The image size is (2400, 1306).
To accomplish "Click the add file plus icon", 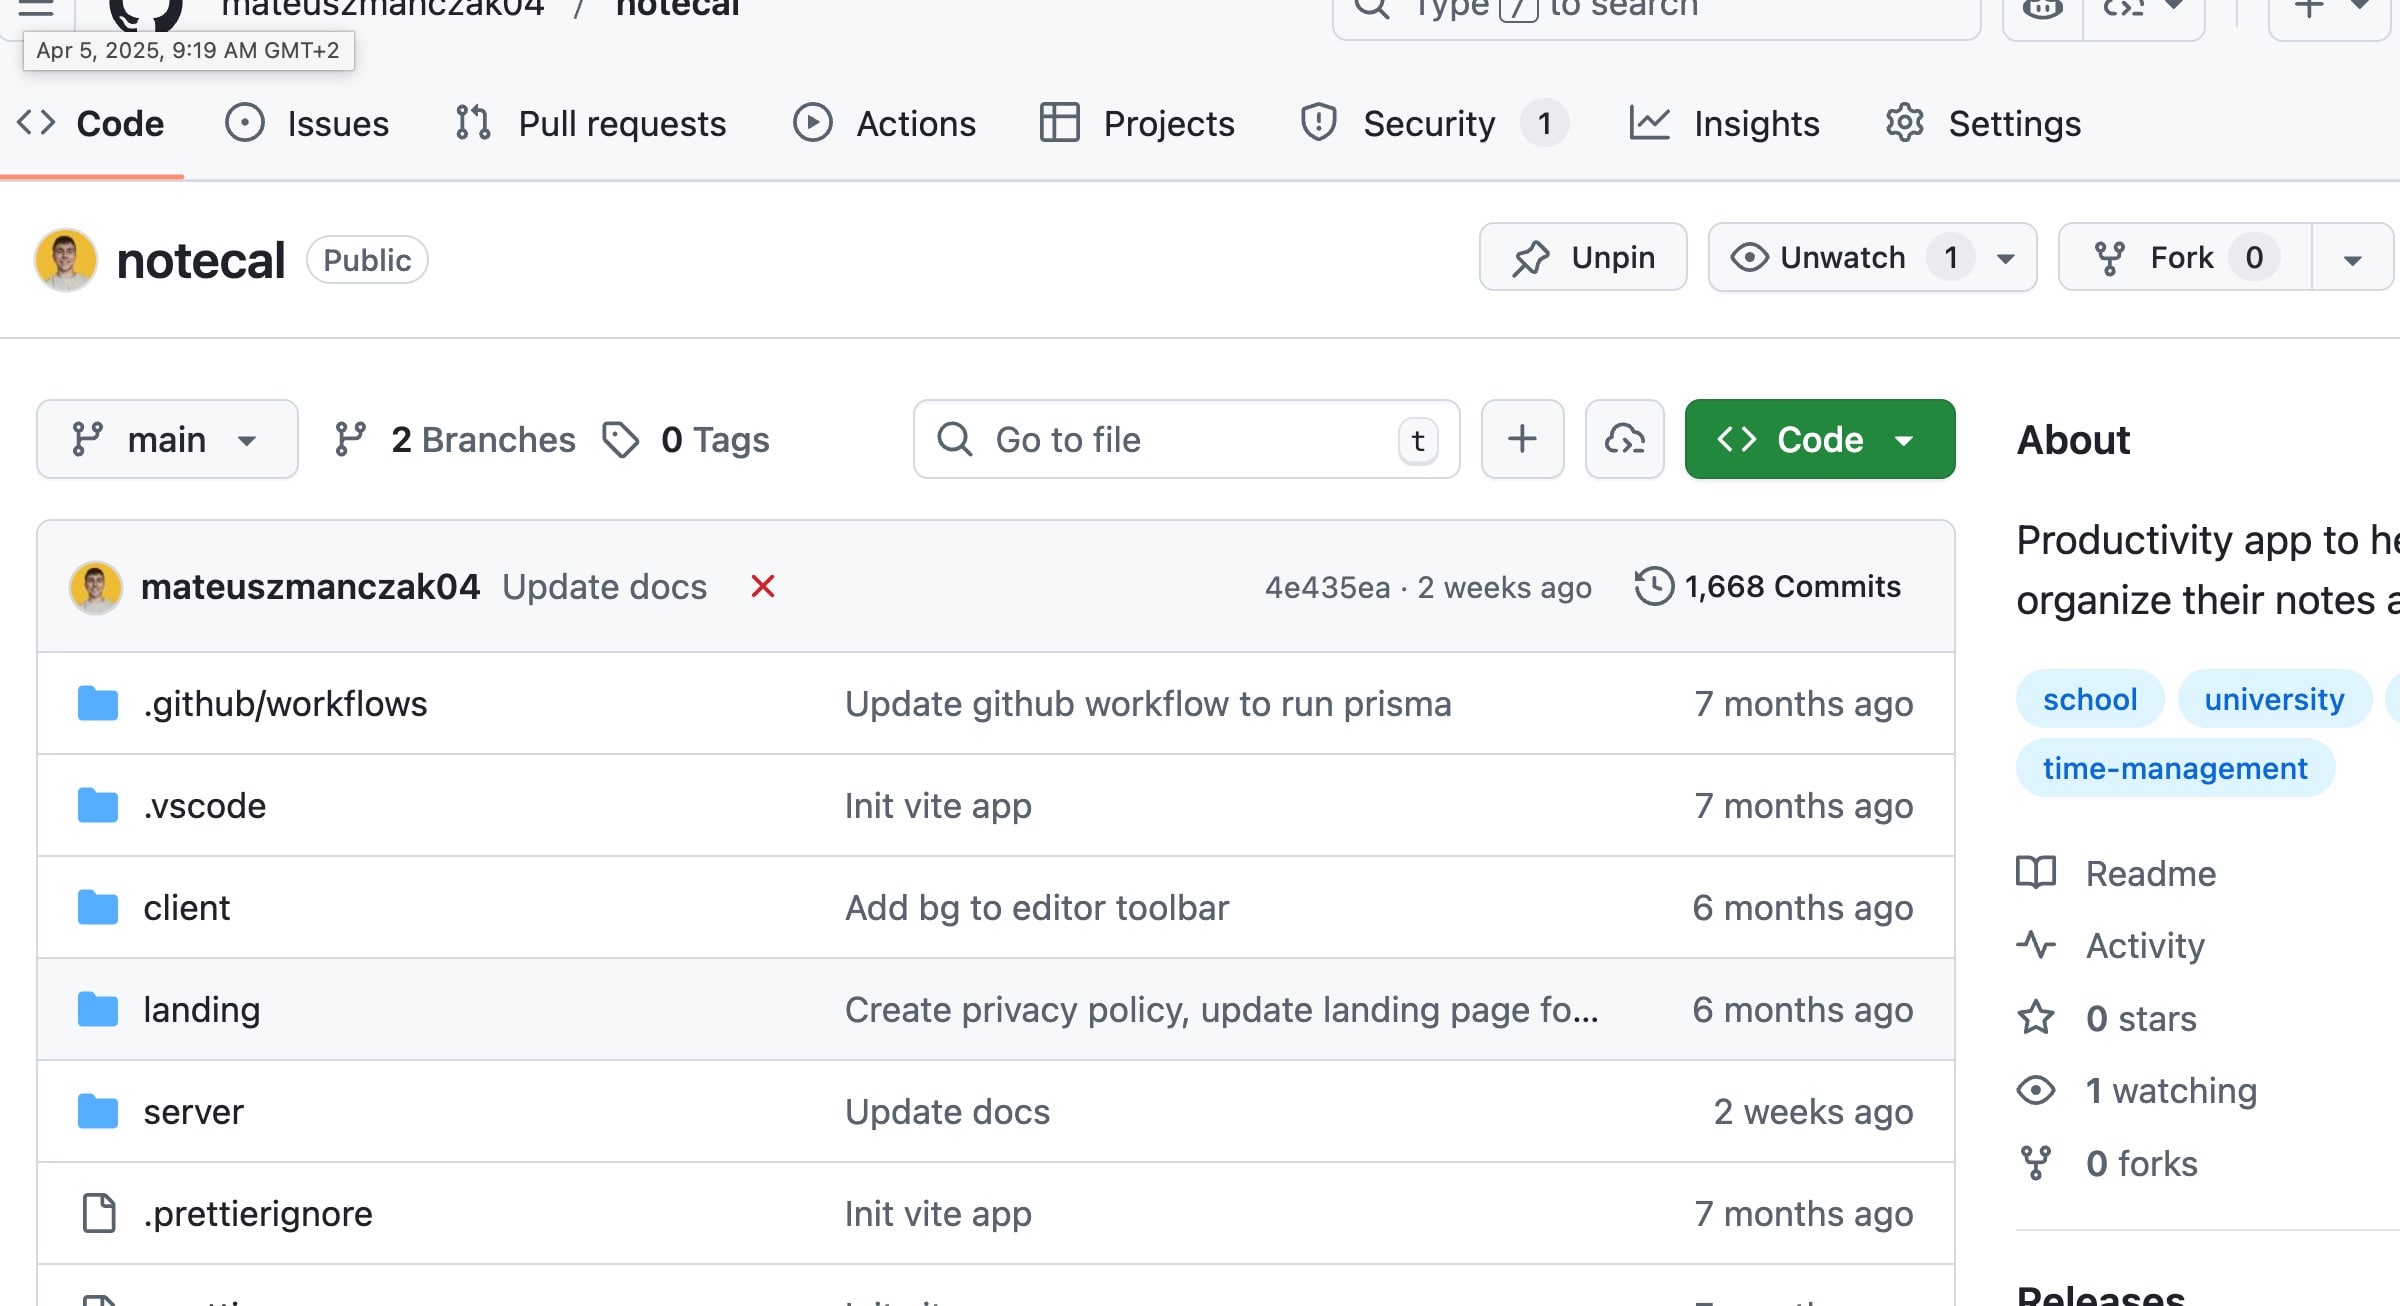I will (x=1522, y=439).
